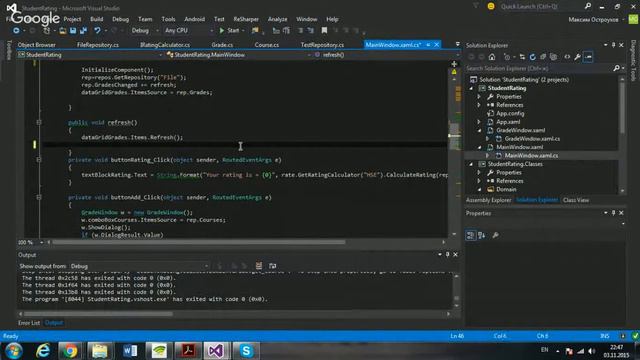Click the search magnifier in Solution Explorer
640x360 pixels.
point(616,68)
